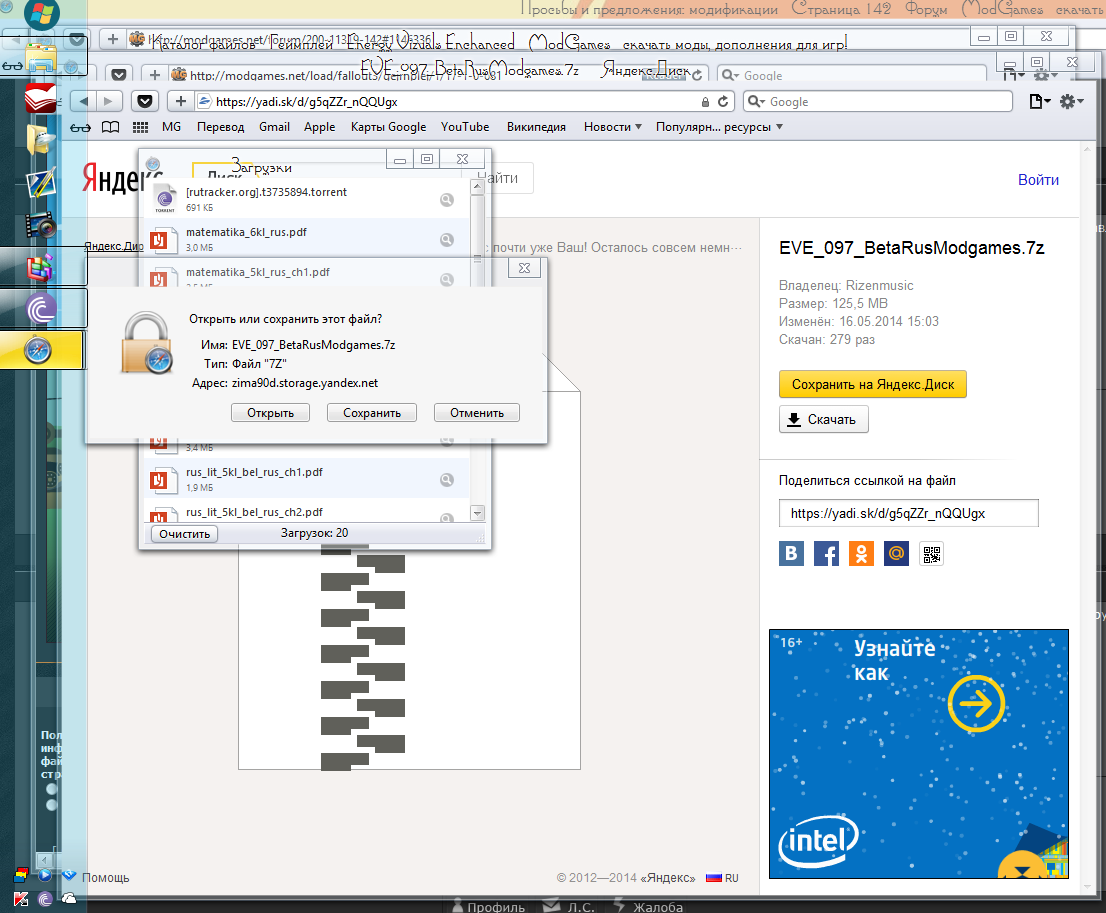
Task: Open the video camera film taskbar icon
Action: [x=41, y=226]
